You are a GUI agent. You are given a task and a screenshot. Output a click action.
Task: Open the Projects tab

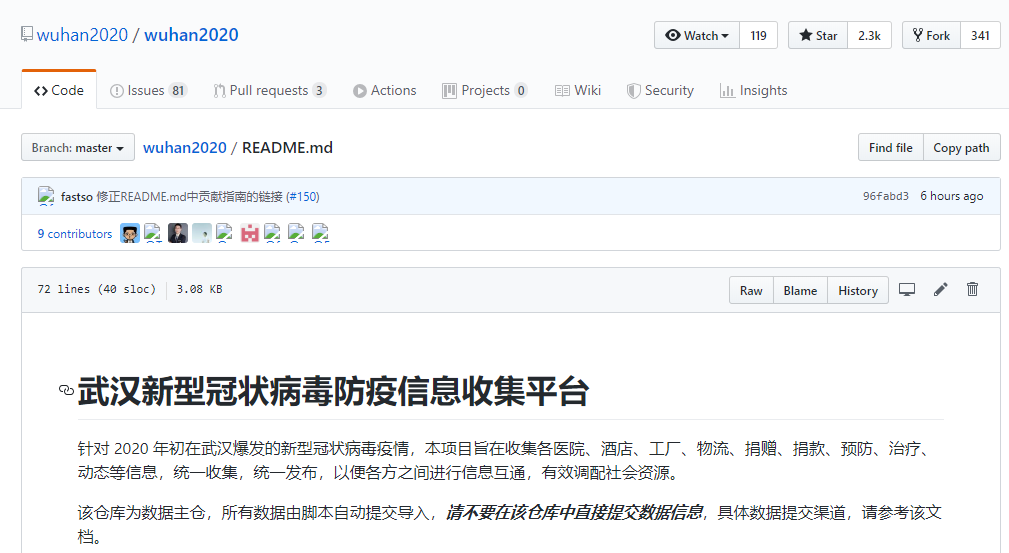coord(485,90)
